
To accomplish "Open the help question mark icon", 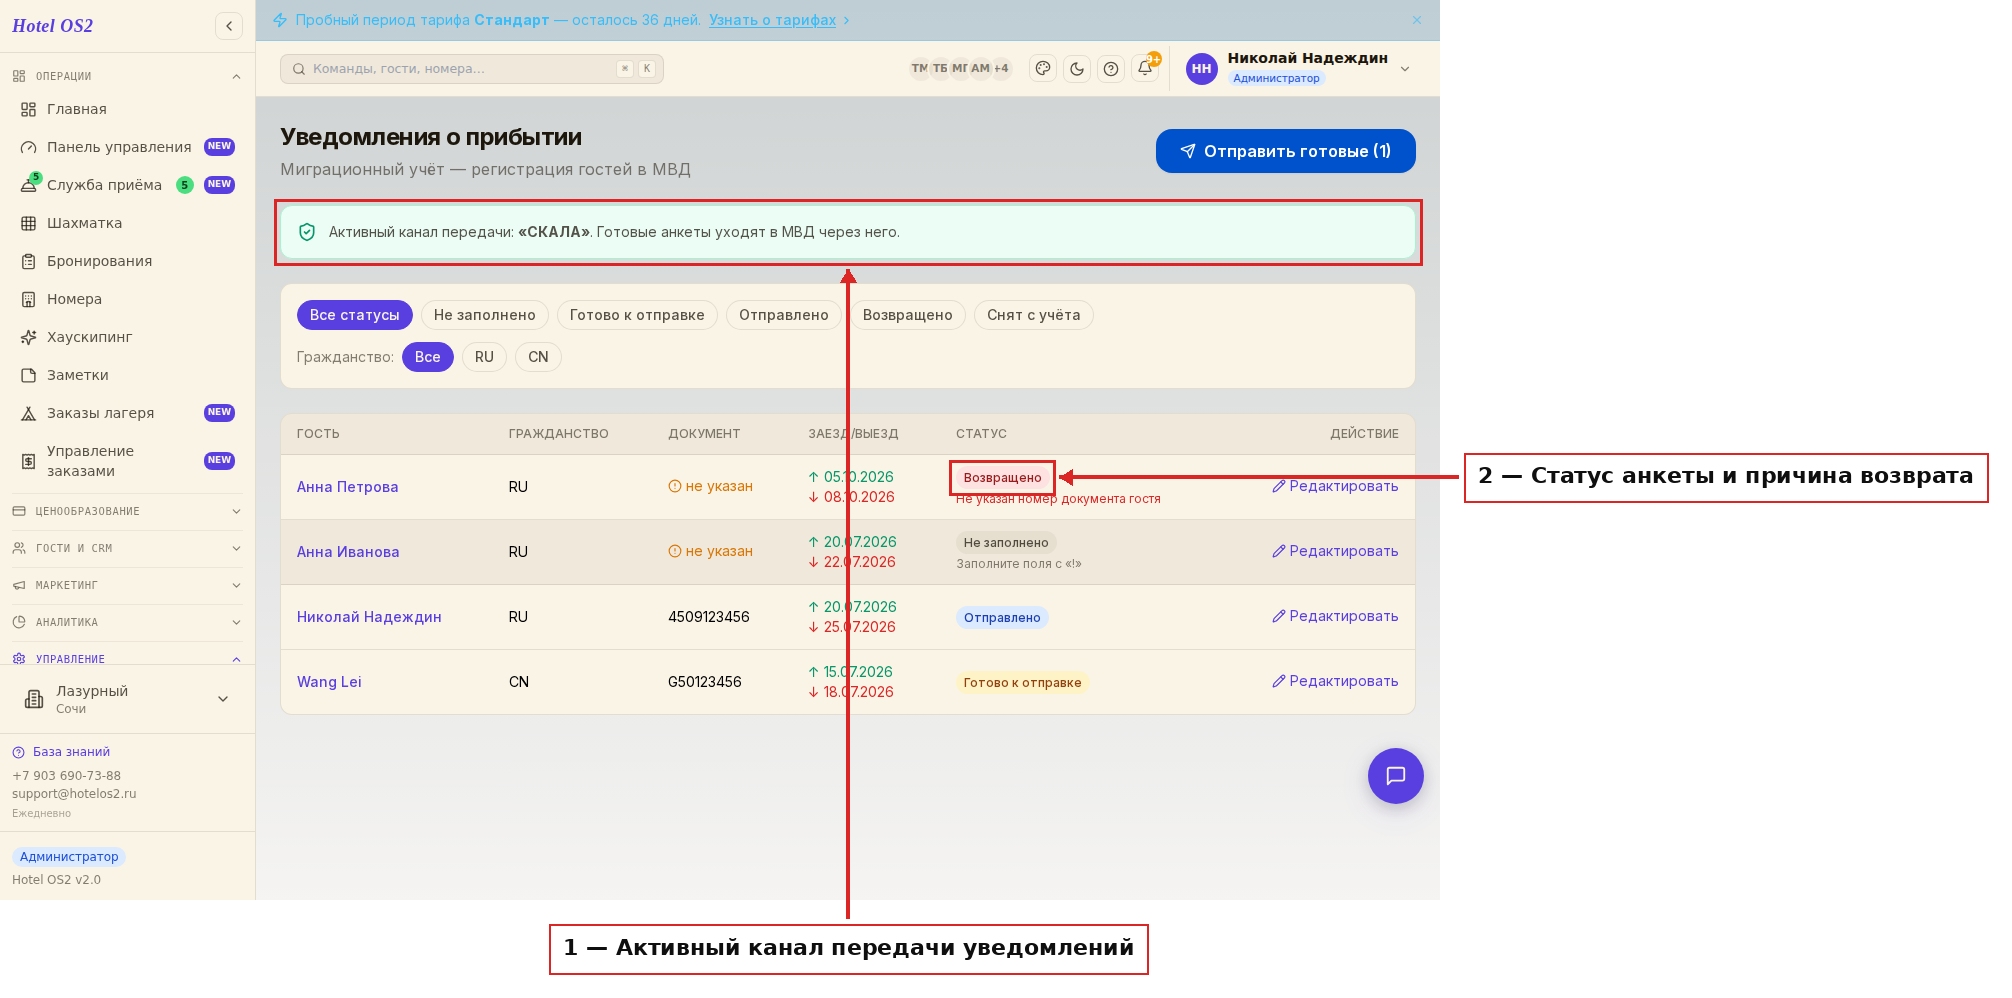I will 1111,69.
